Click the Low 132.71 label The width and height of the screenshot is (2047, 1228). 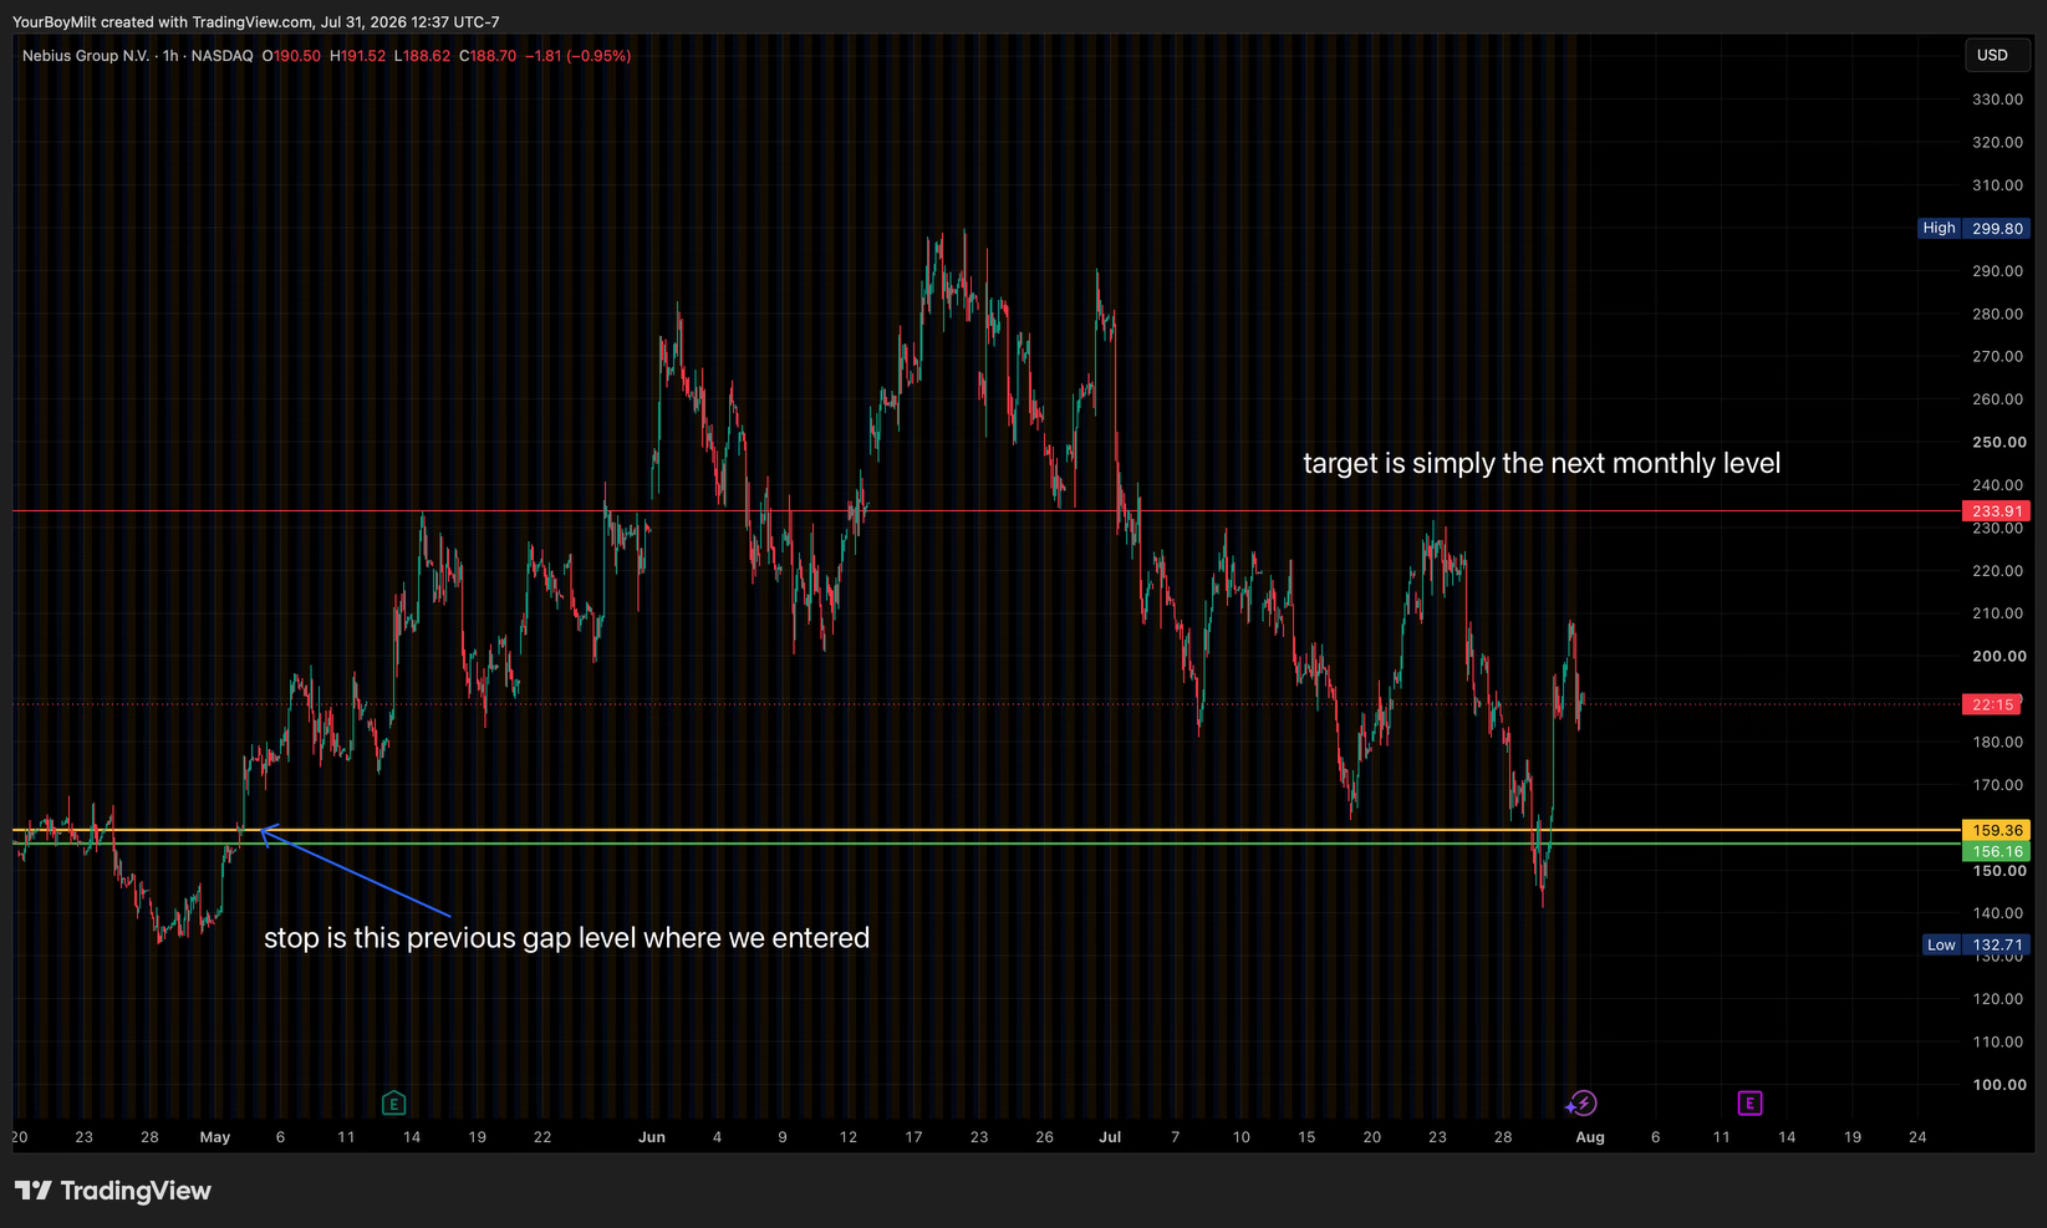1976,945
